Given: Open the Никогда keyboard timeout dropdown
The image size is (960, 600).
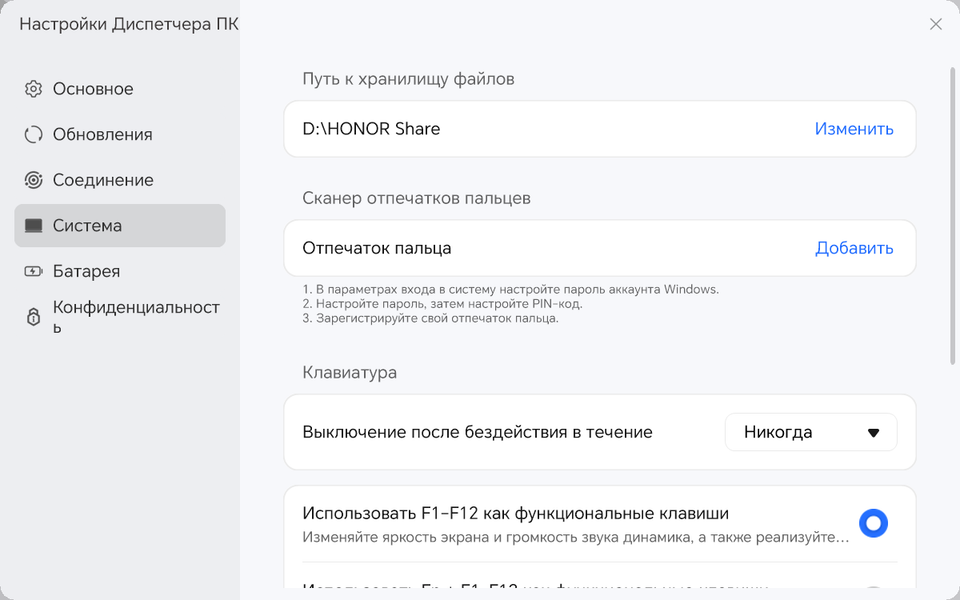Looking at the screenshot, I should coord(810,433).
